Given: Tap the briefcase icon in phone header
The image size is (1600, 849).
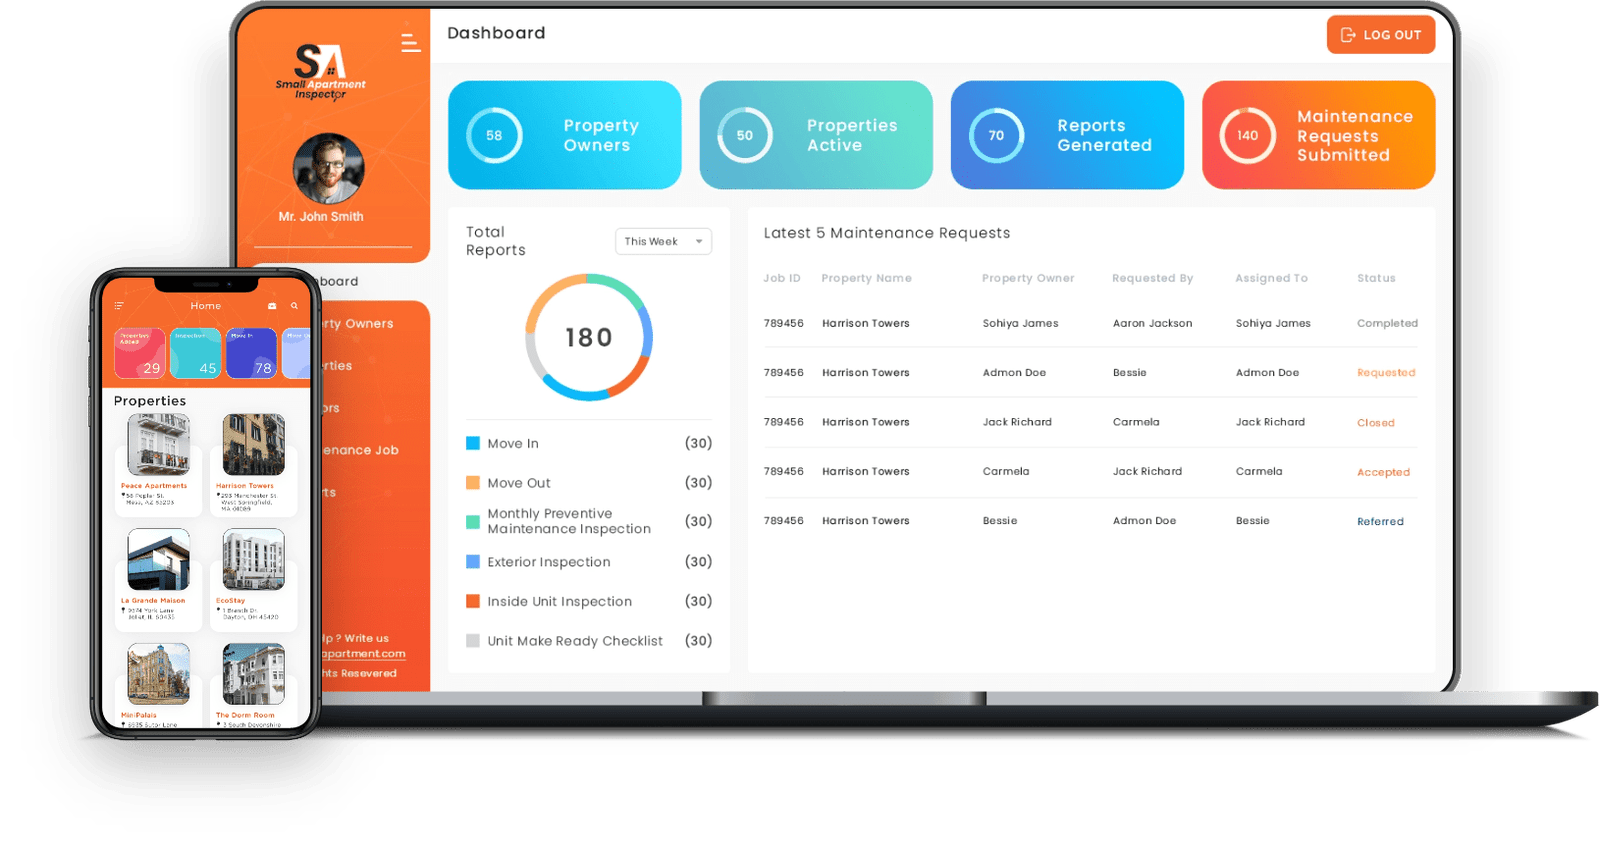Looking at the screenshot, I should pyautogui.click(x=272, y=306).
